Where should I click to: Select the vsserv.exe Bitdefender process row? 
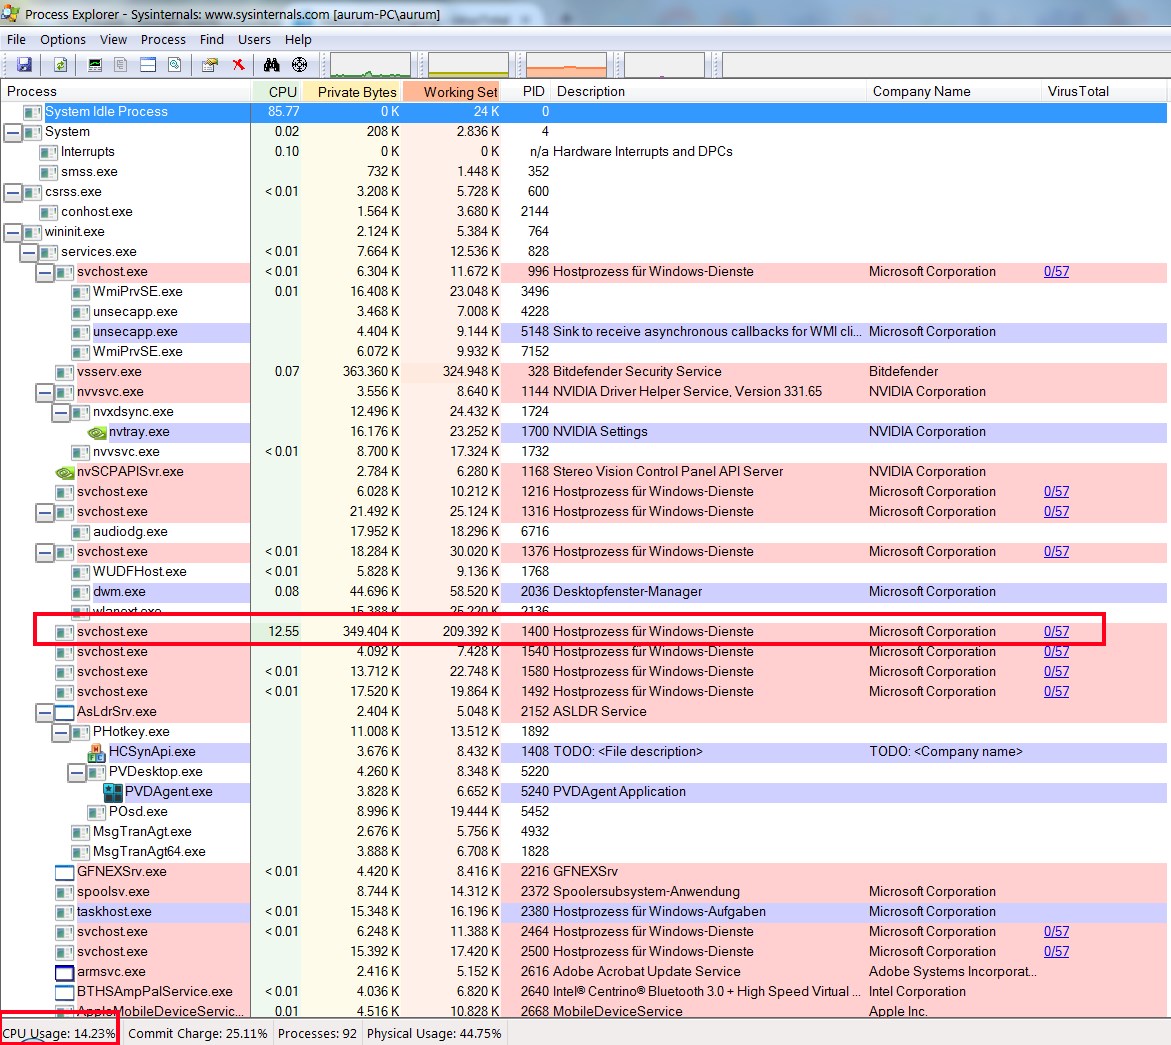tap(583, 372)
